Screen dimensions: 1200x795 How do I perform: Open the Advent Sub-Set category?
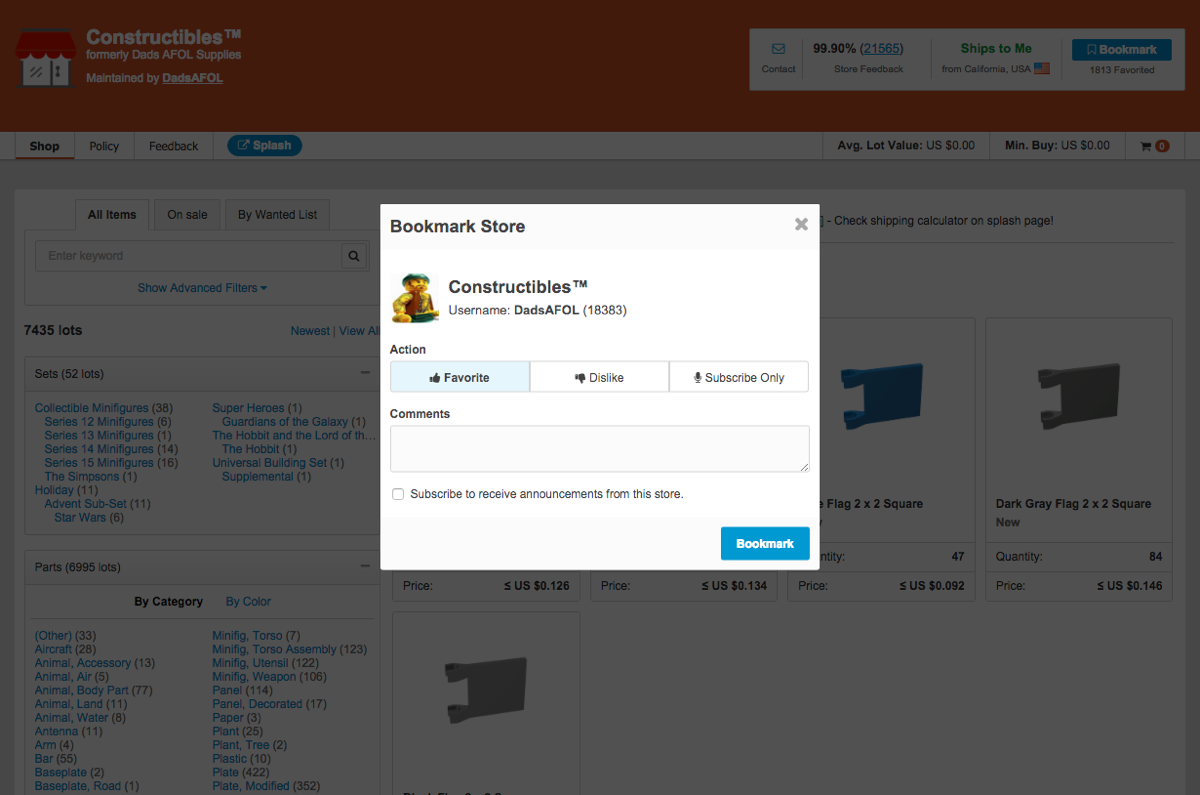(86, 504)
